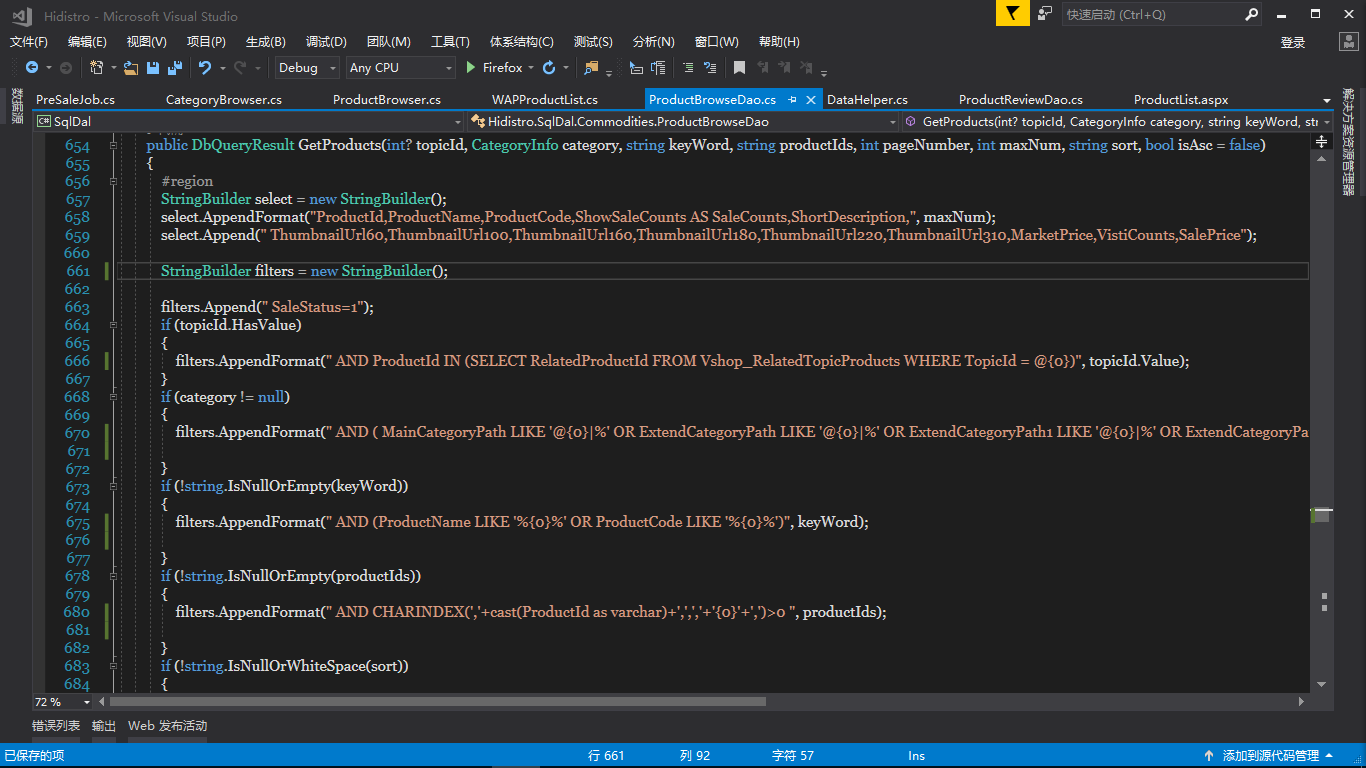Viewport: 1366px width, 768px height.
Task: Click the notifications flag icon
Action: pos(1013,14)
